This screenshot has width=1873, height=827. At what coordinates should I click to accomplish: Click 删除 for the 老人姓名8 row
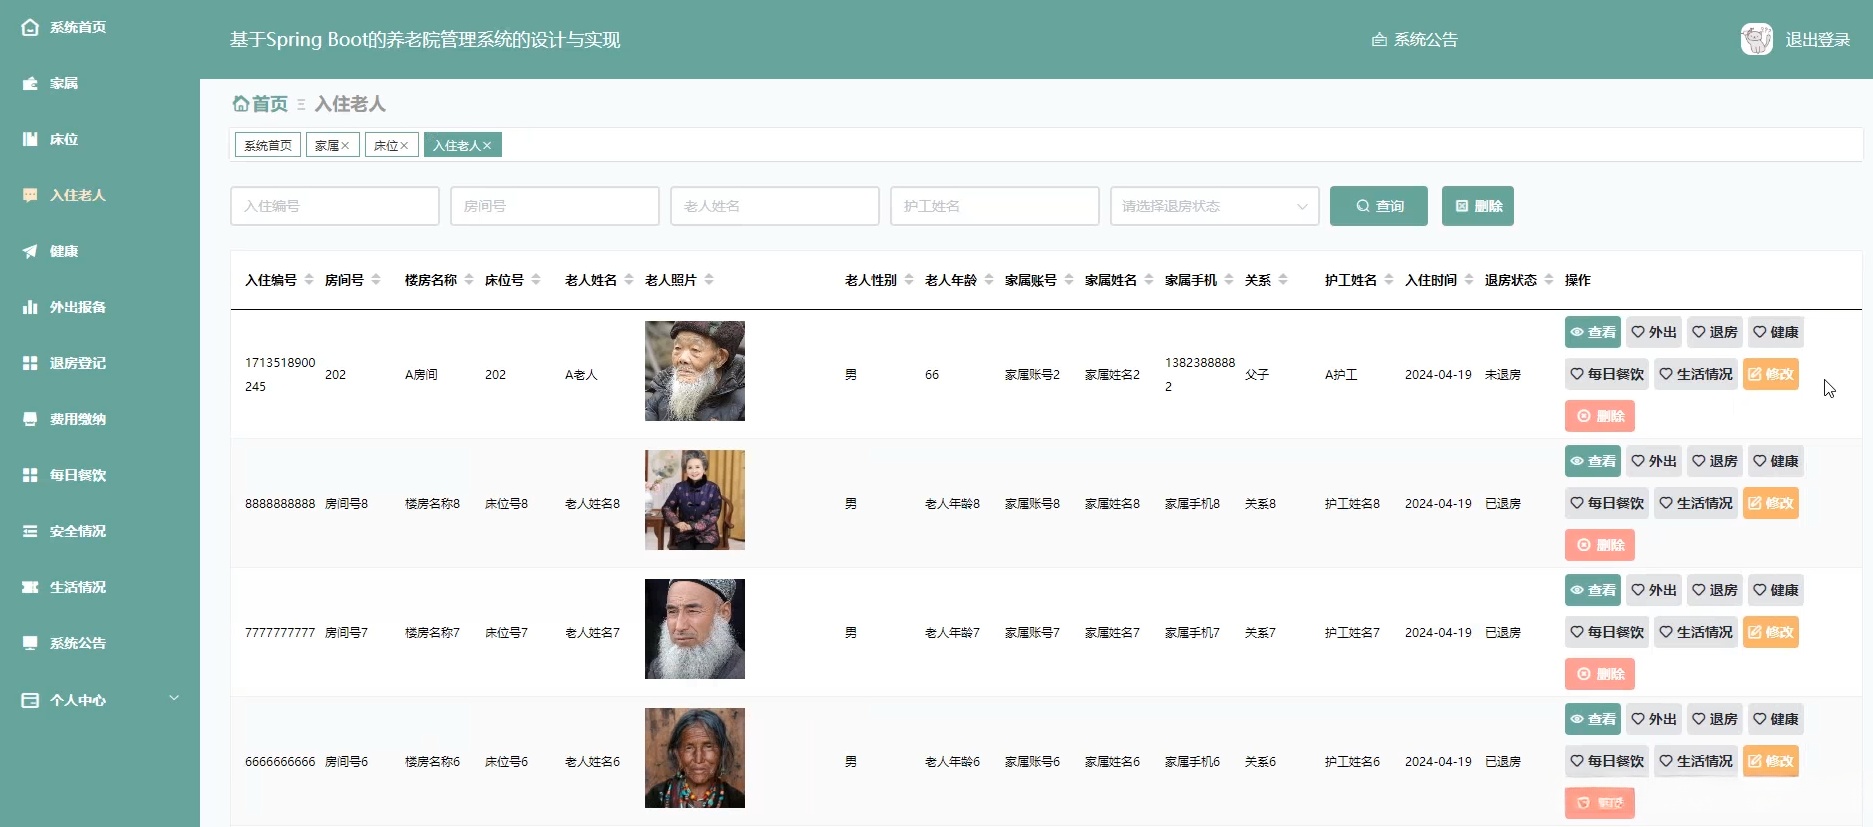(1600, 545)
